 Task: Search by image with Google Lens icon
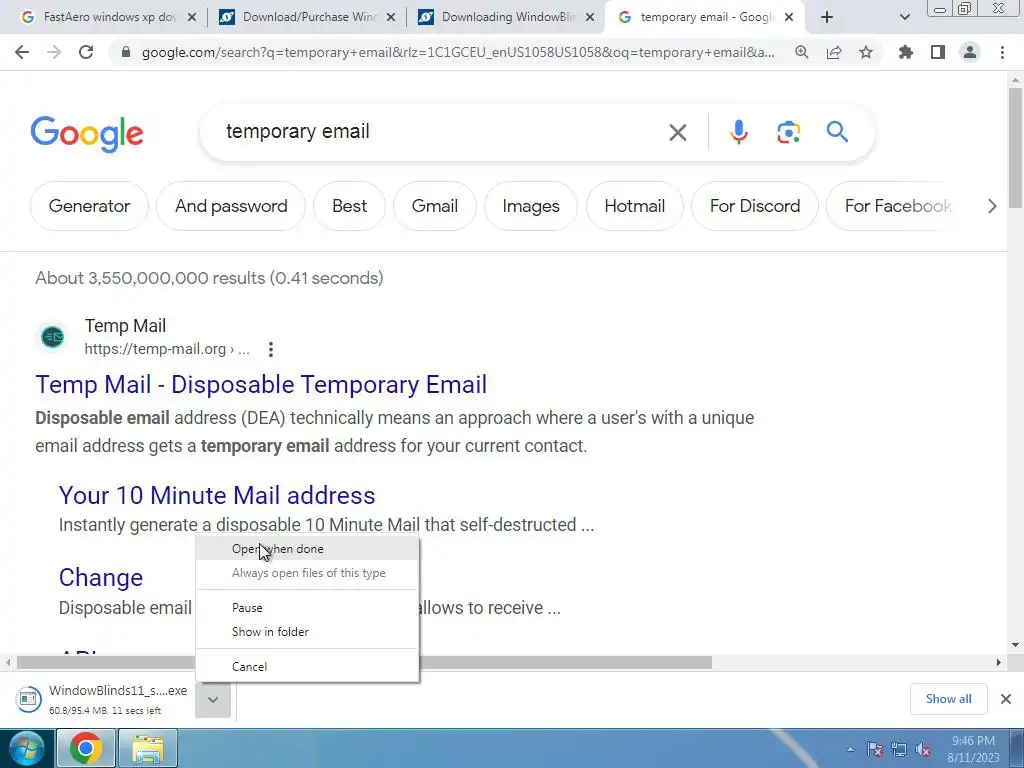coord(788,132)
